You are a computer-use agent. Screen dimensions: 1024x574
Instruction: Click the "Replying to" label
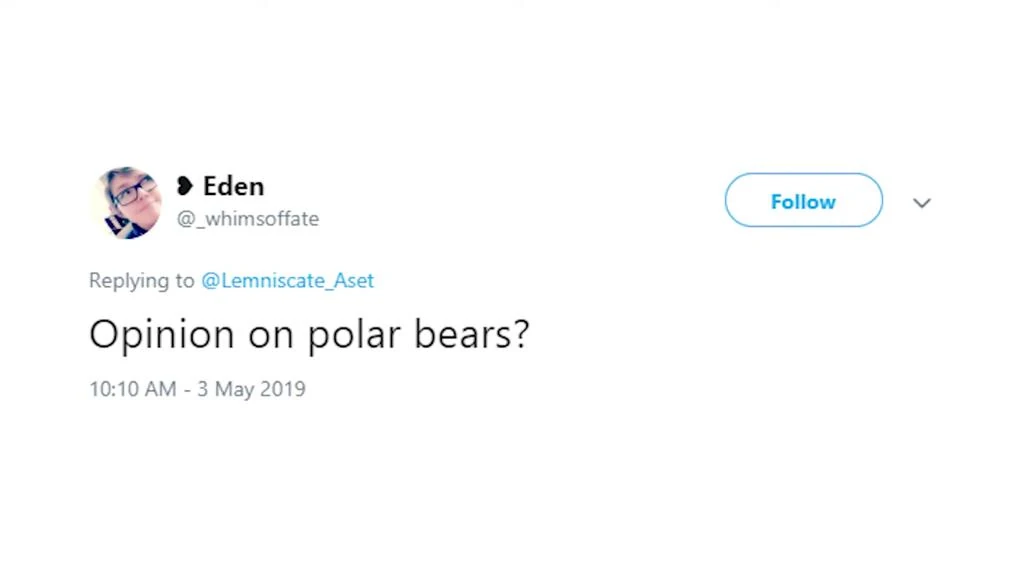[141, 281]
